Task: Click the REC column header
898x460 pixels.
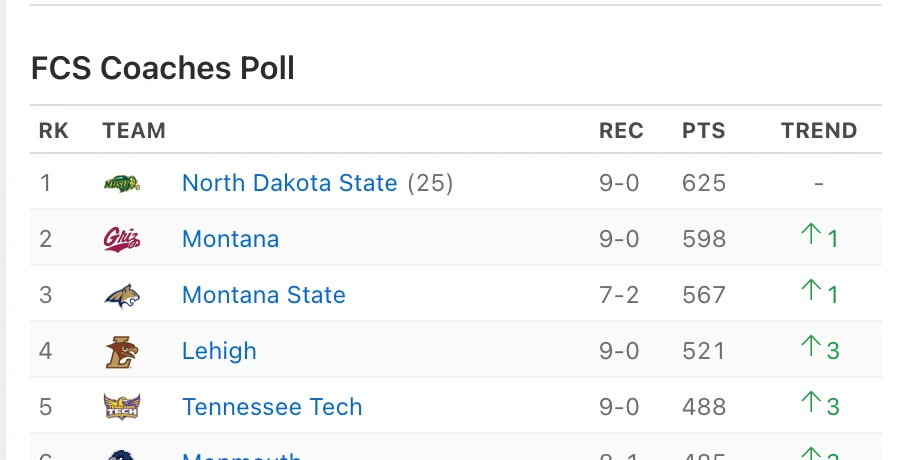Action: tap(621, 131)
